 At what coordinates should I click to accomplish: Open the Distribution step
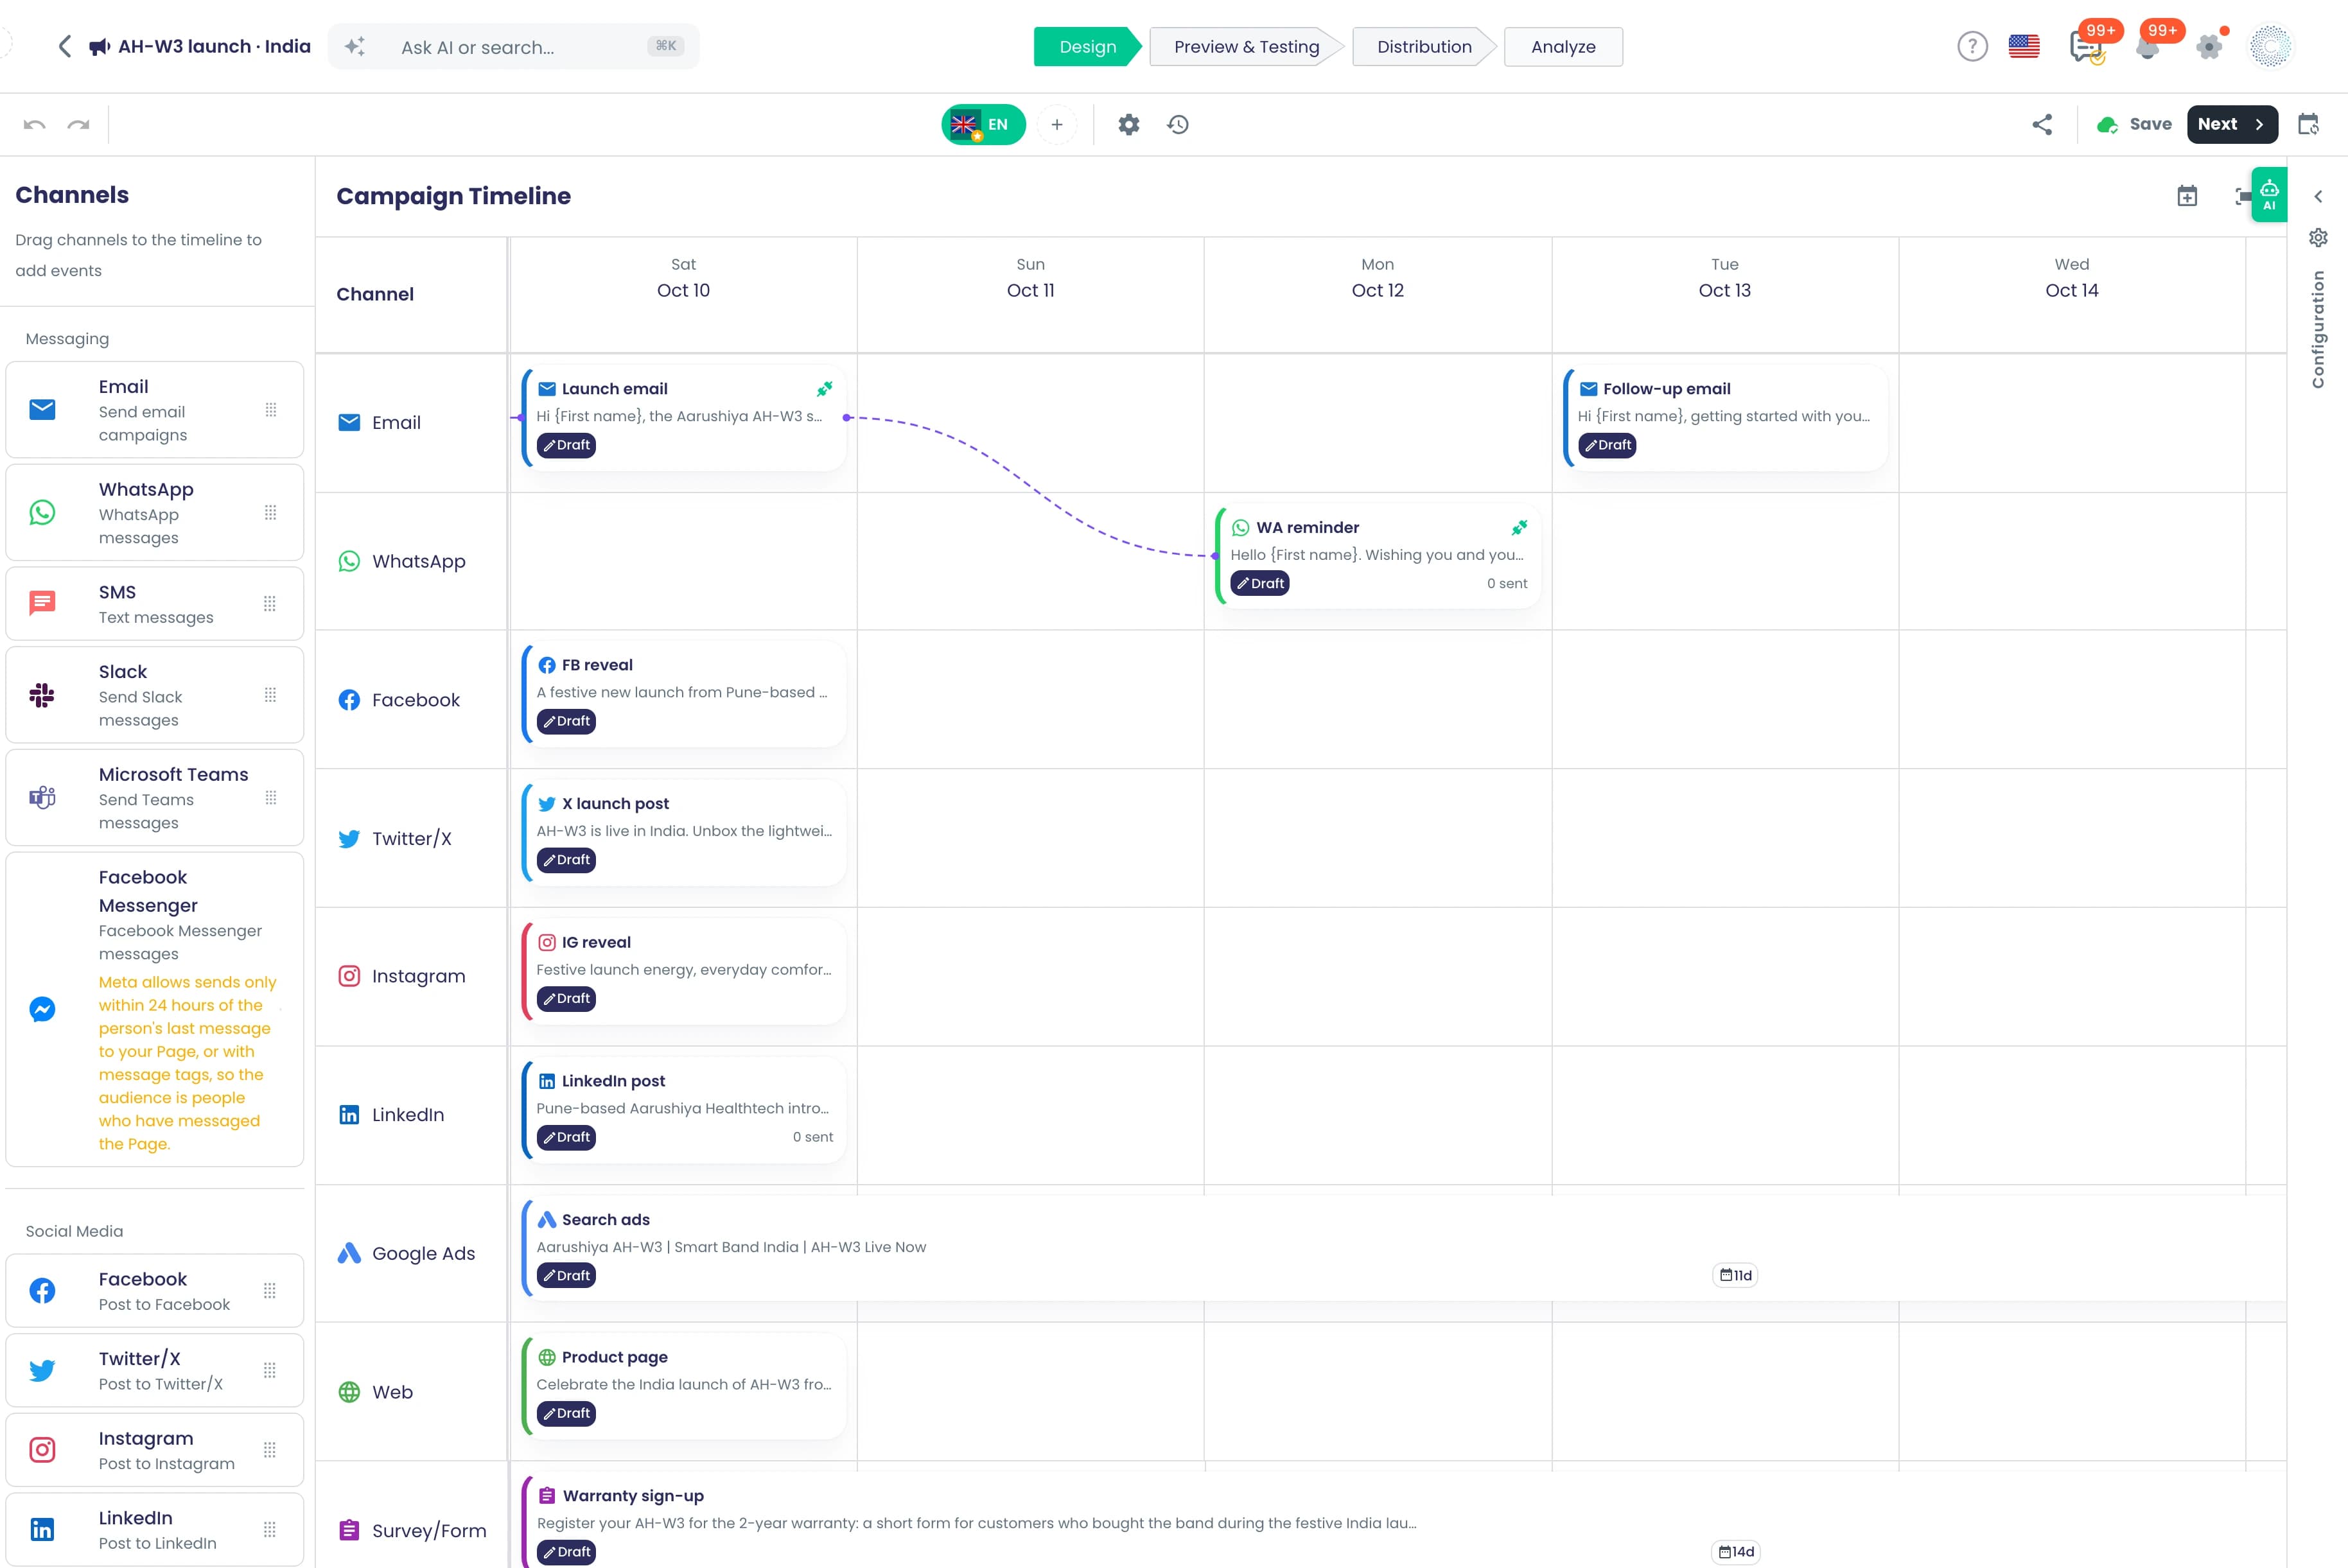pyautogui.click(x=1424, y=47)
